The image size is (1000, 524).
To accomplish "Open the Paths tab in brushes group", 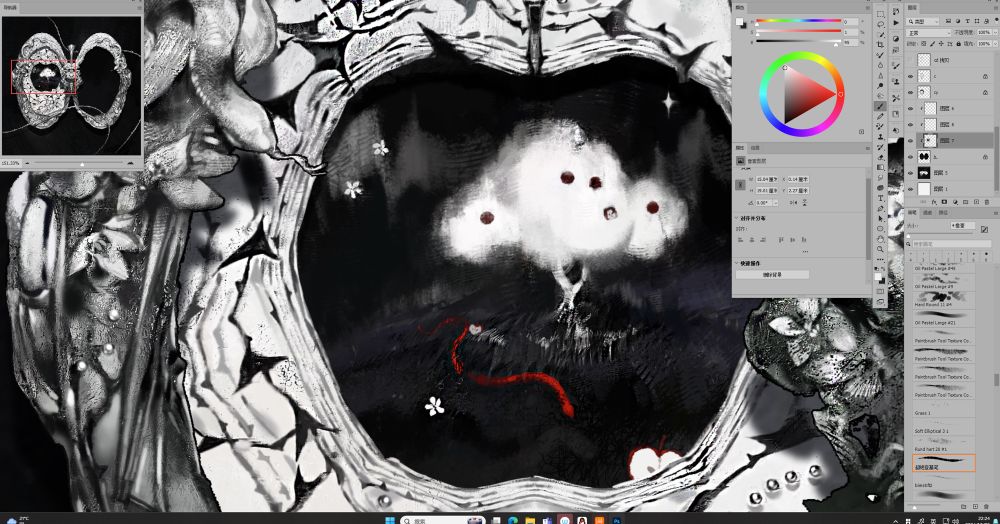I will [x=943, y=212].
